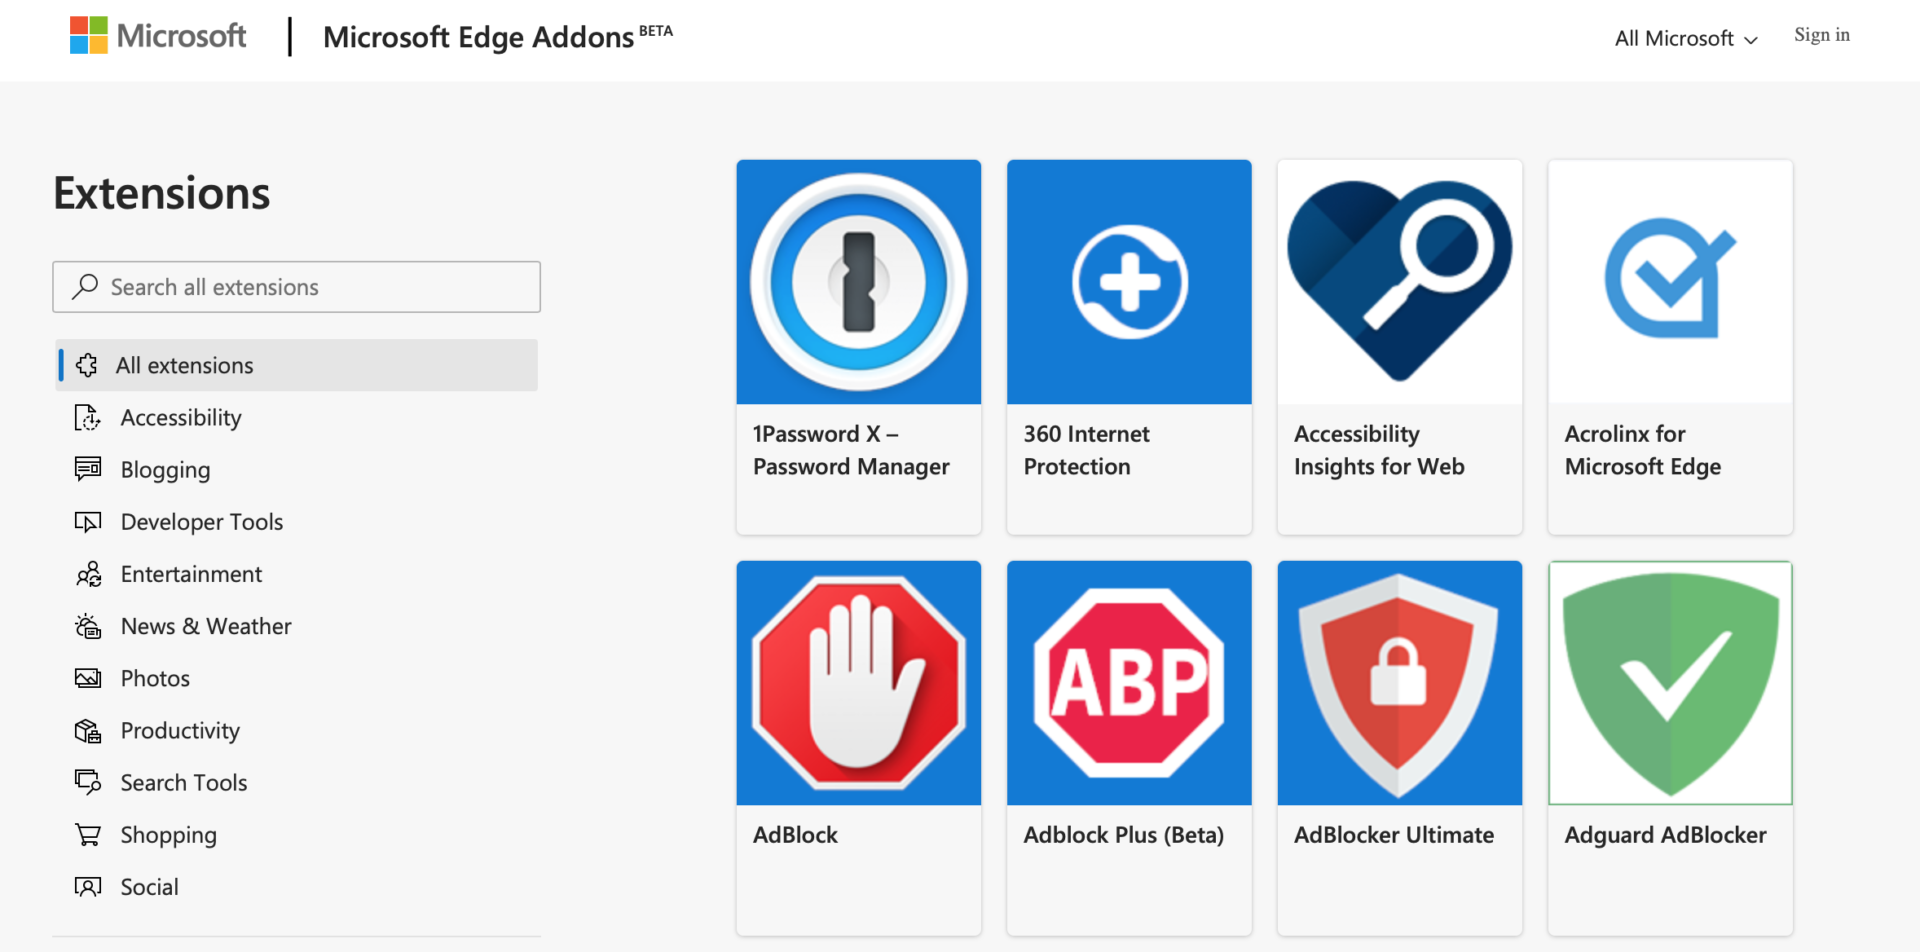Viewport: 1920px width, 952px height.
Task: Open Adblock Plus (Beta) title
Action: click(x=1123, y=835)
